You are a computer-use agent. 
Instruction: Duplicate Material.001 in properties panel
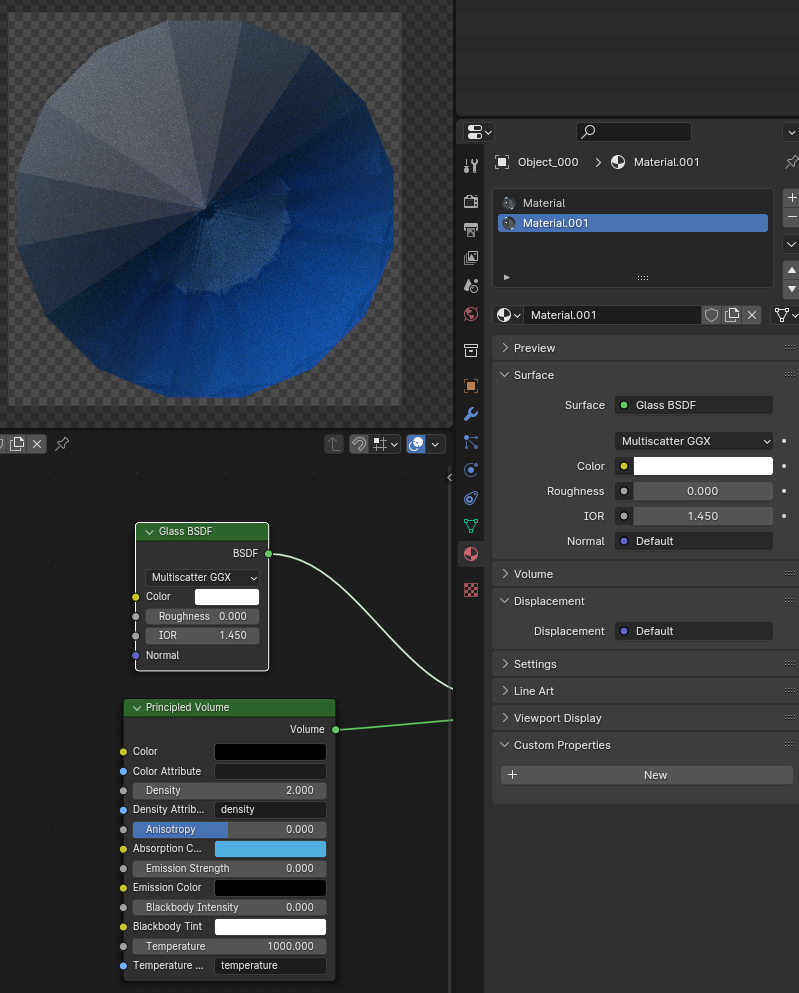[x=732, y=315]
